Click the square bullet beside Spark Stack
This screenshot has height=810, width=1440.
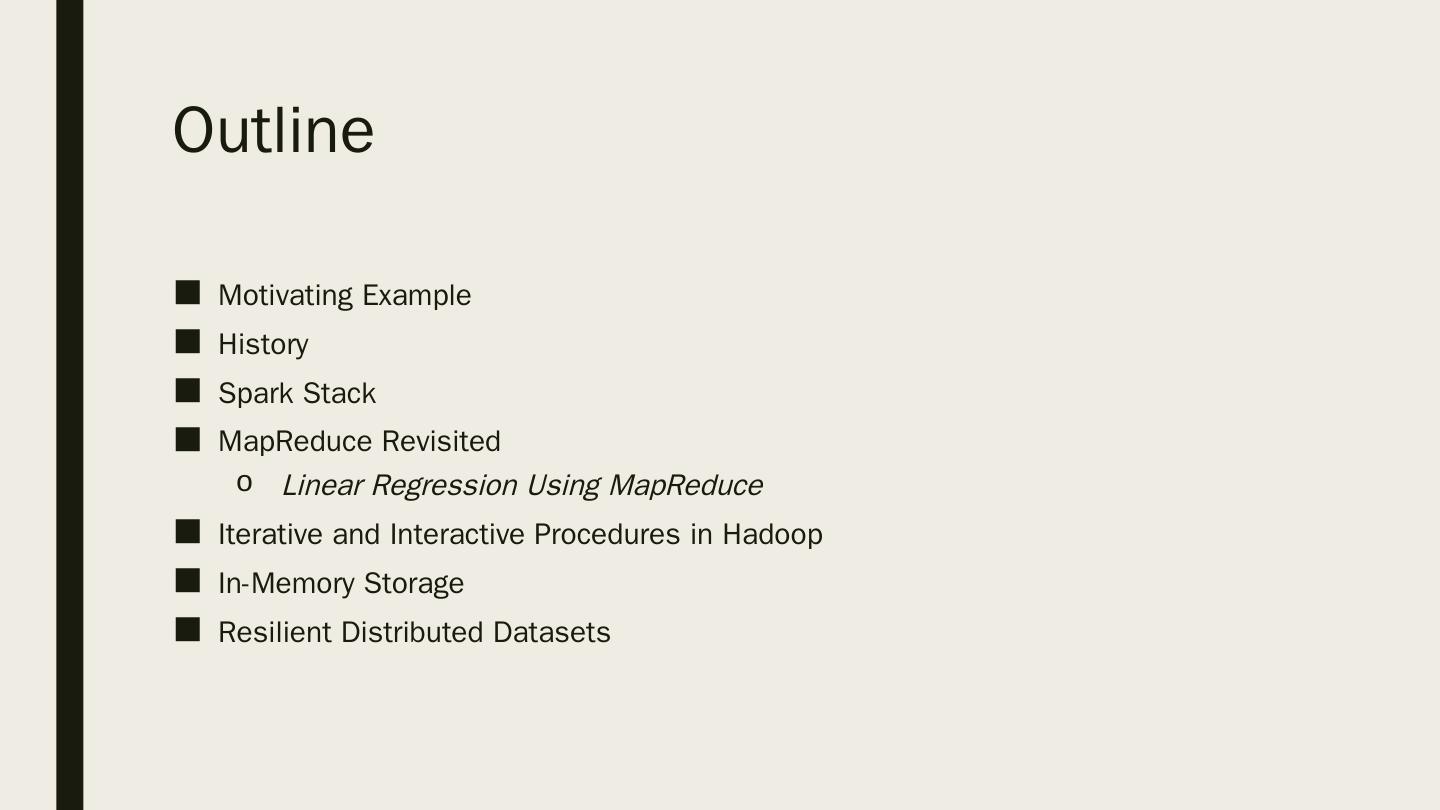coord(188,391)
